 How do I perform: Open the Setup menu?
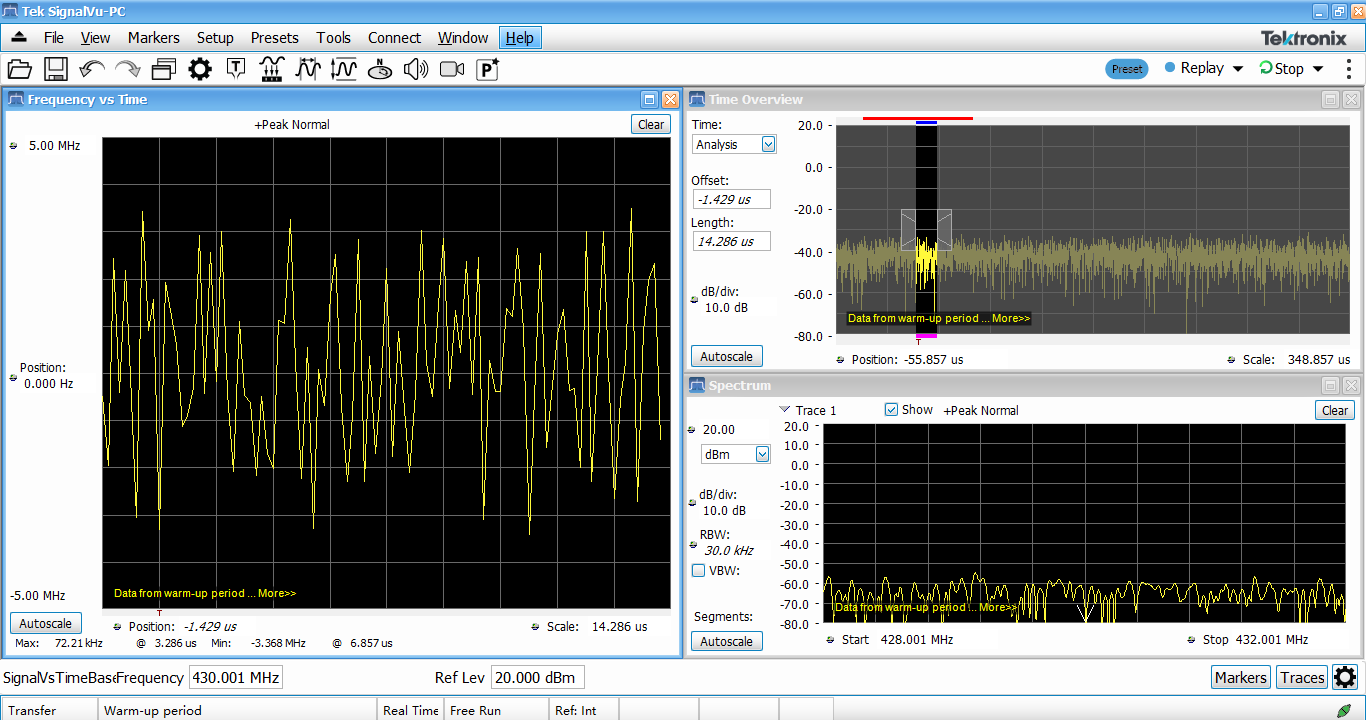pyautogui.click(x=215, y=38)
